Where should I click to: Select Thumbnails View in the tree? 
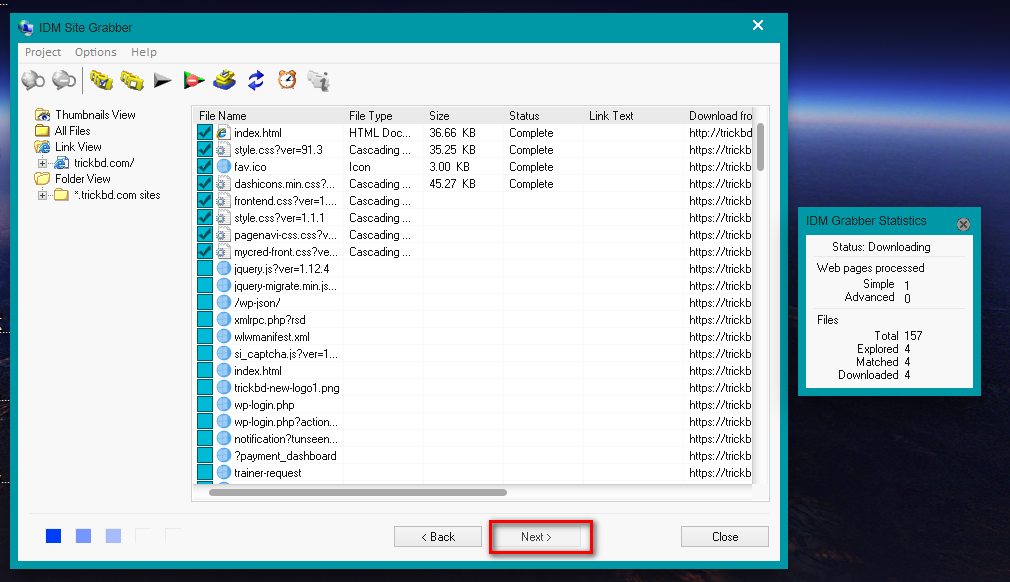point(95,115)
